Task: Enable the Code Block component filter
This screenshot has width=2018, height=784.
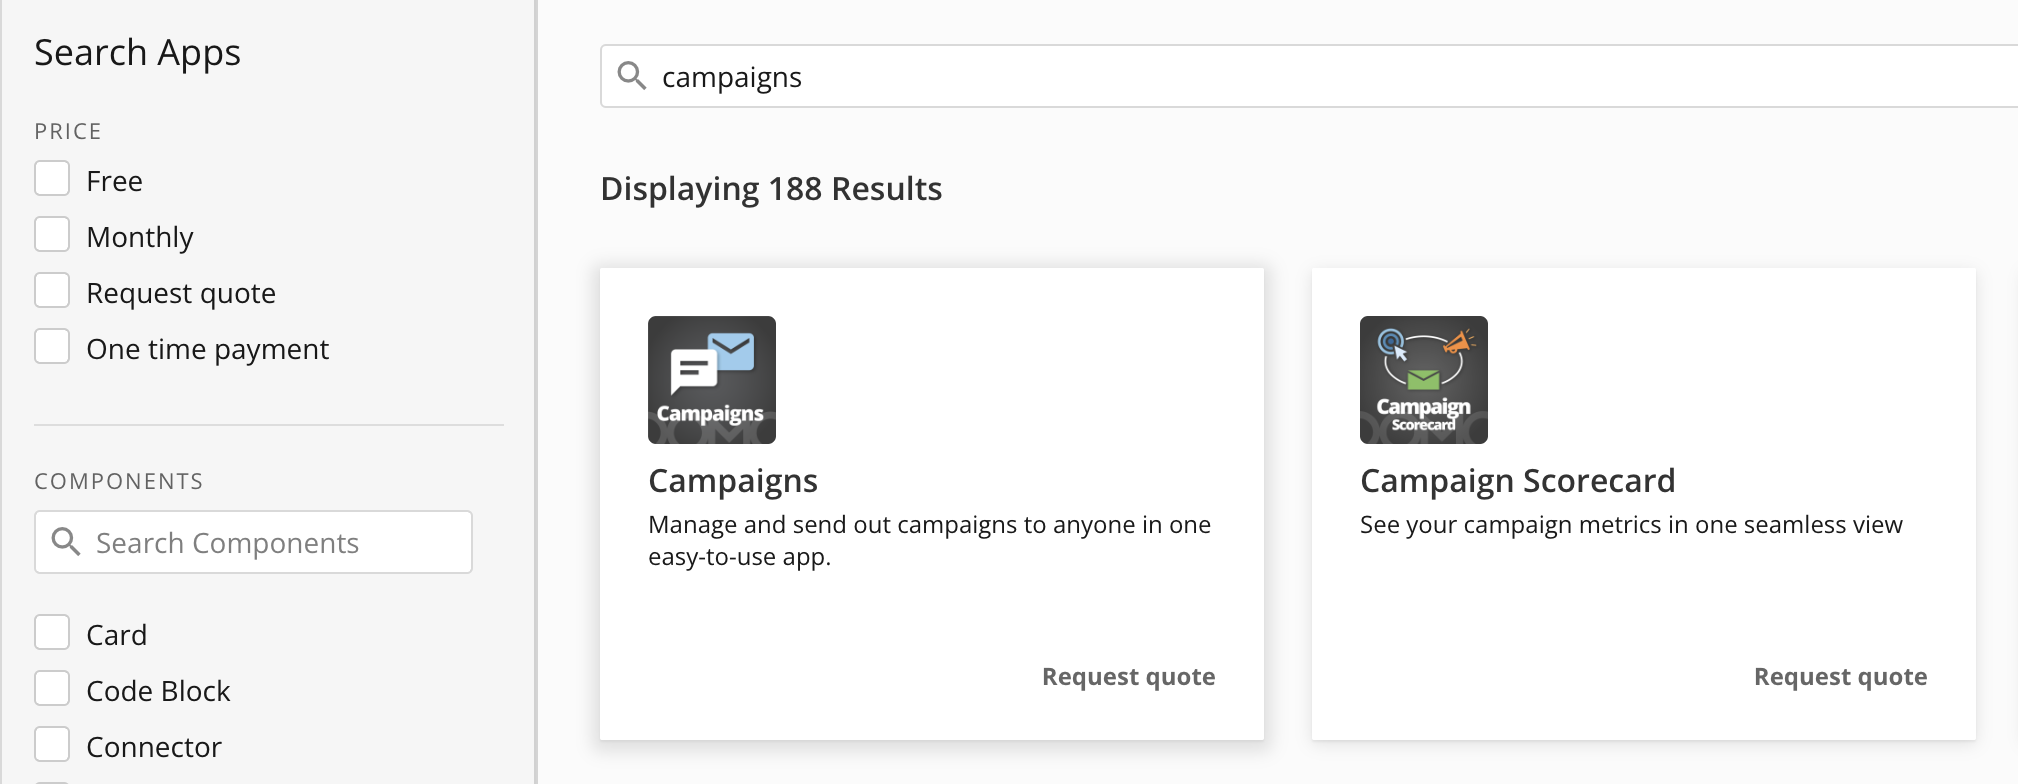Action: pyautogui.click(x=52, y=689)
